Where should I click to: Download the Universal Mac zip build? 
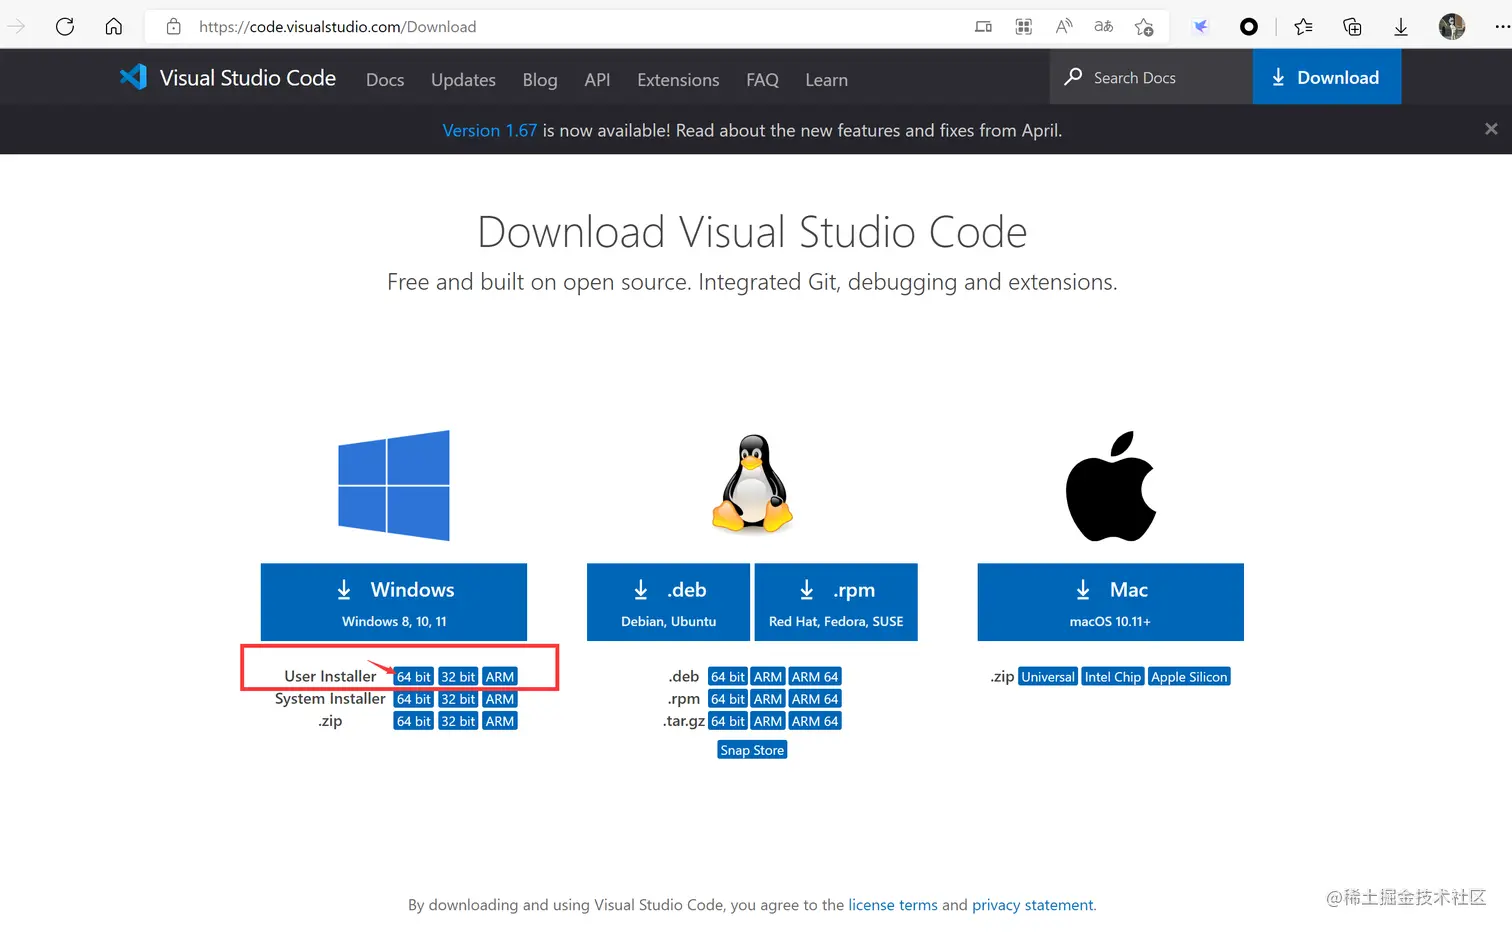(x=1047, y=676)
